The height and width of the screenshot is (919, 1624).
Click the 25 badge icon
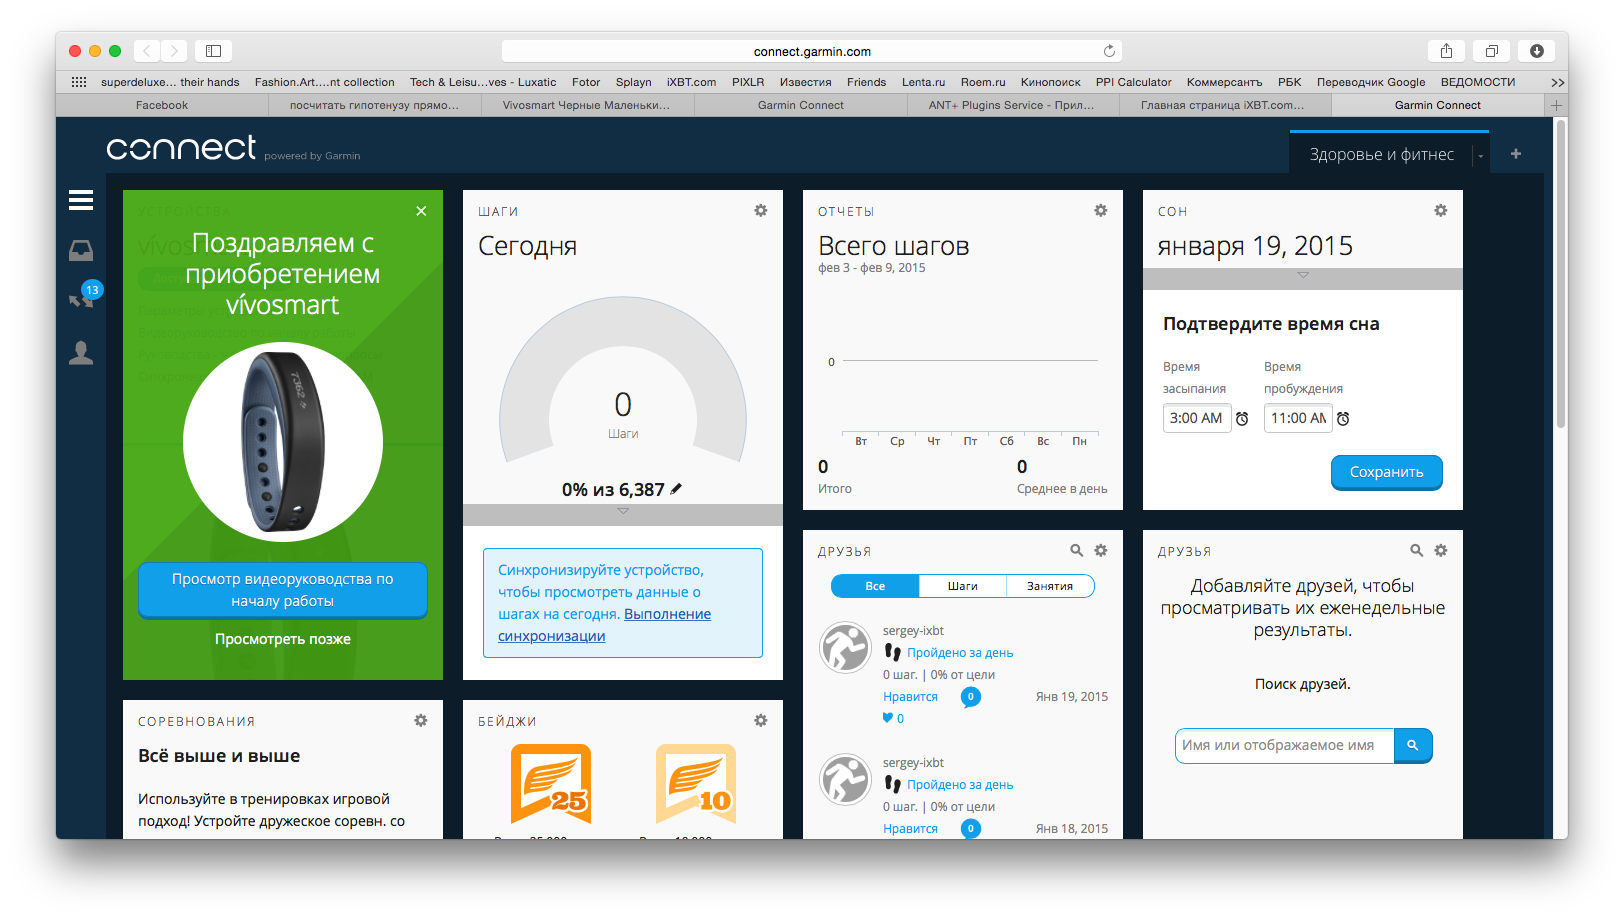click(551, 784)
